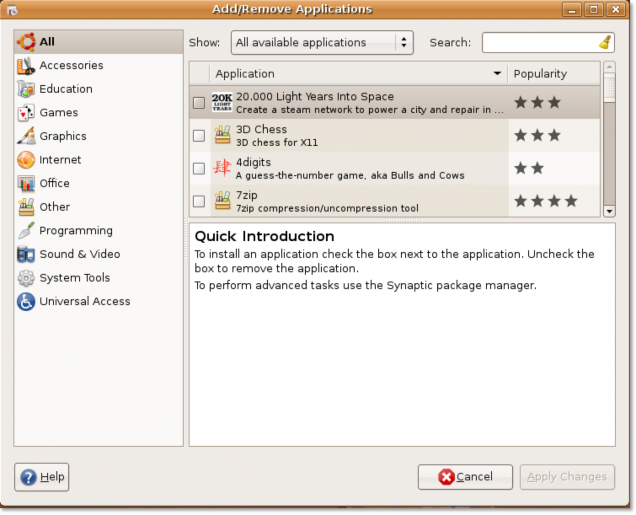Click the Quick Introduction heading
The image size is (636, 515).
264,236
